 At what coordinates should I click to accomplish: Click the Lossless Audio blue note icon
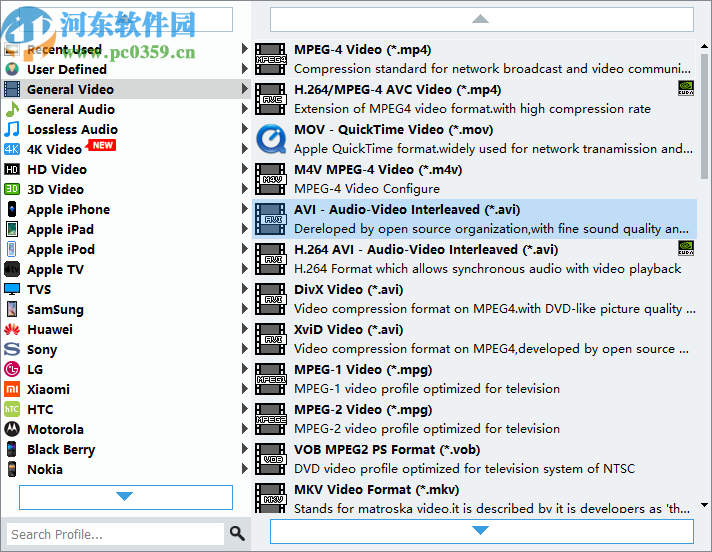(12, 129)
